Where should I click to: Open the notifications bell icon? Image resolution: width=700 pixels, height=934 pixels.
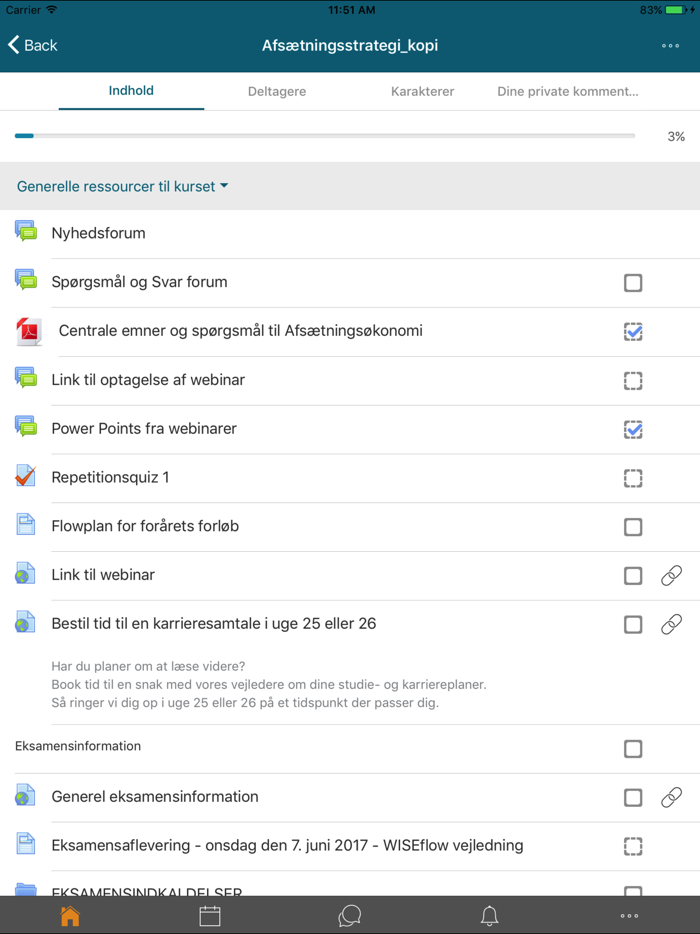click(489, 915)
